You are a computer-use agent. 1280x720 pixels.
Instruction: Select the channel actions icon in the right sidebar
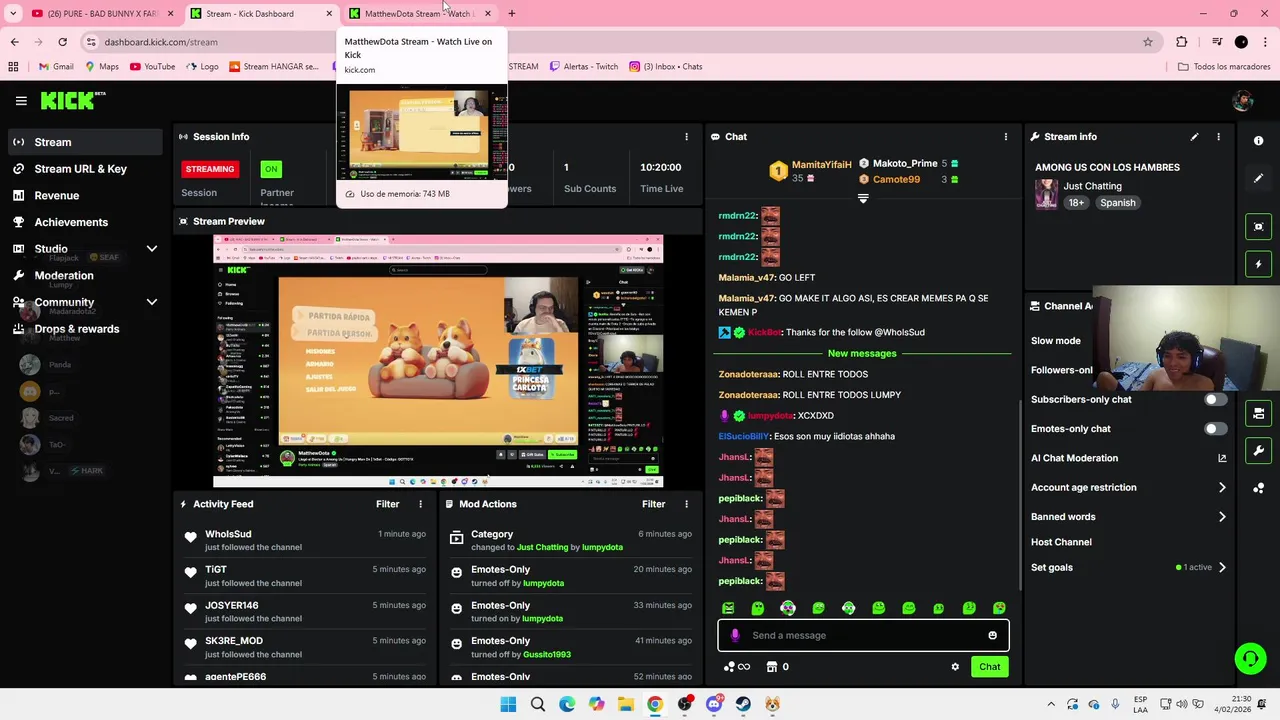click(1259, 413)
